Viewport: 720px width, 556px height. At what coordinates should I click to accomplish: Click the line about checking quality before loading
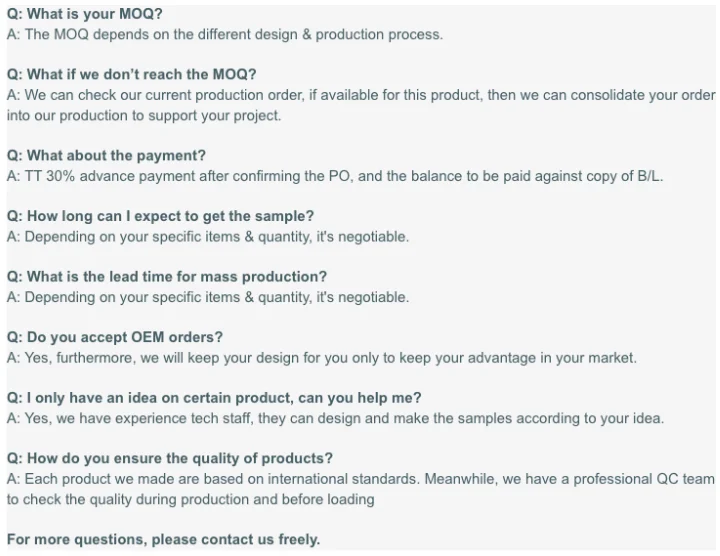190,499
